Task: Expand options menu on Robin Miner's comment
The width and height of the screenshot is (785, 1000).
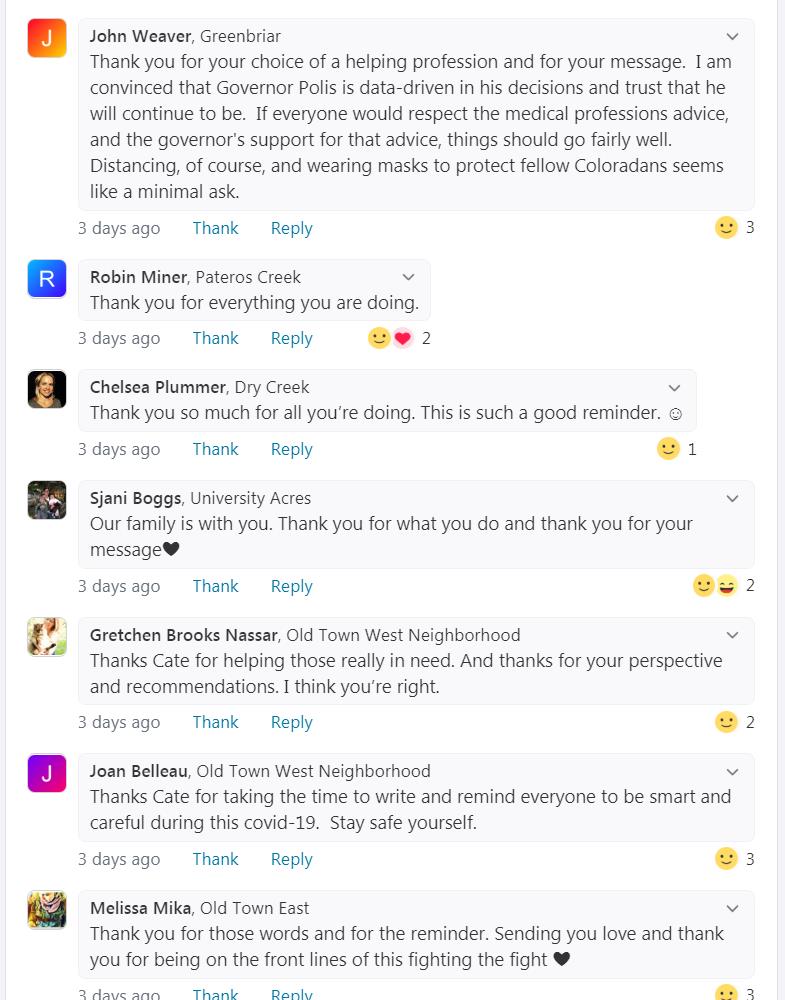Action: click(408, 277)
